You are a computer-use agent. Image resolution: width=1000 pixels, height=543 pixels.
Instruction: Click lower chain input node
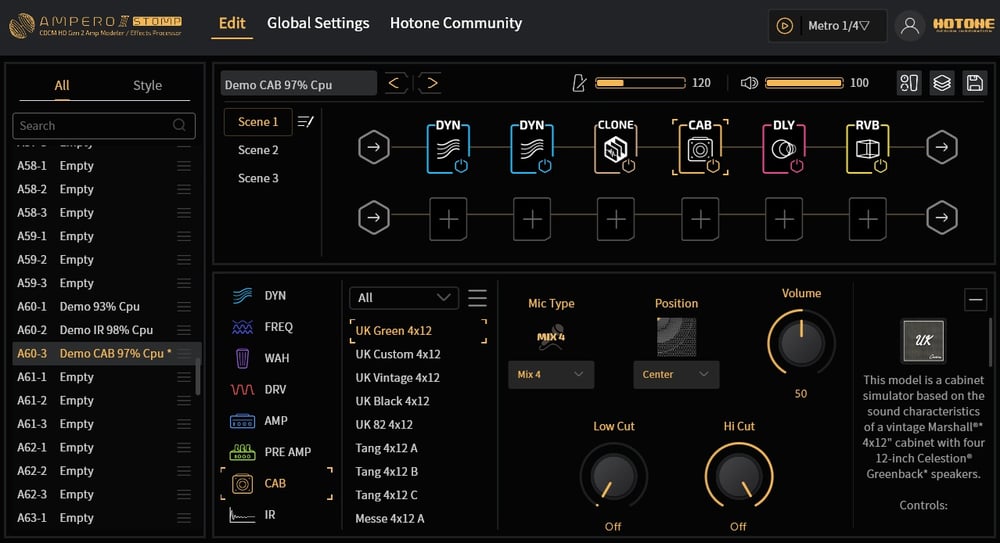point(374,218)
